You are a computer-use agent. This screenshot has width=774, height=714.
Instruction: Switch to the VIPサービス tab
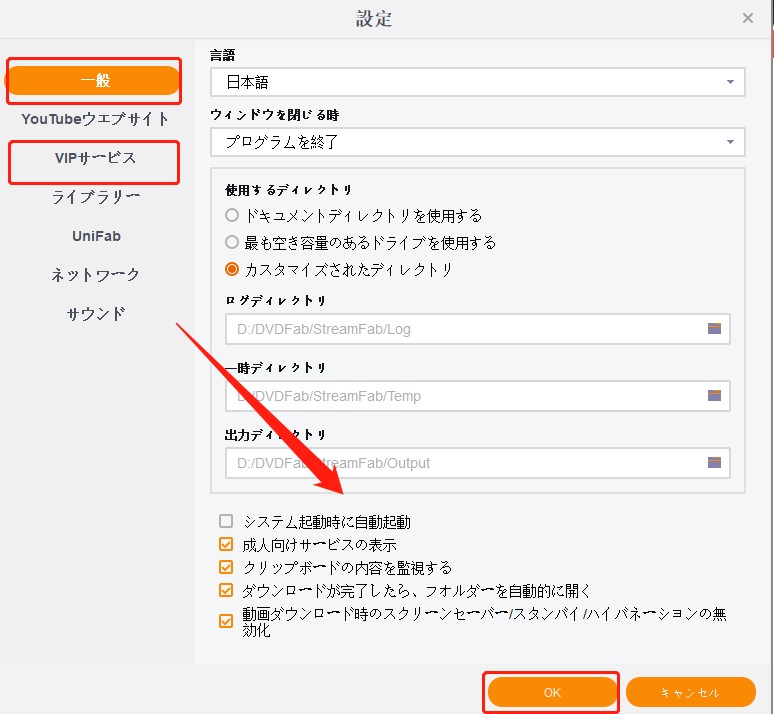(95, 158)
